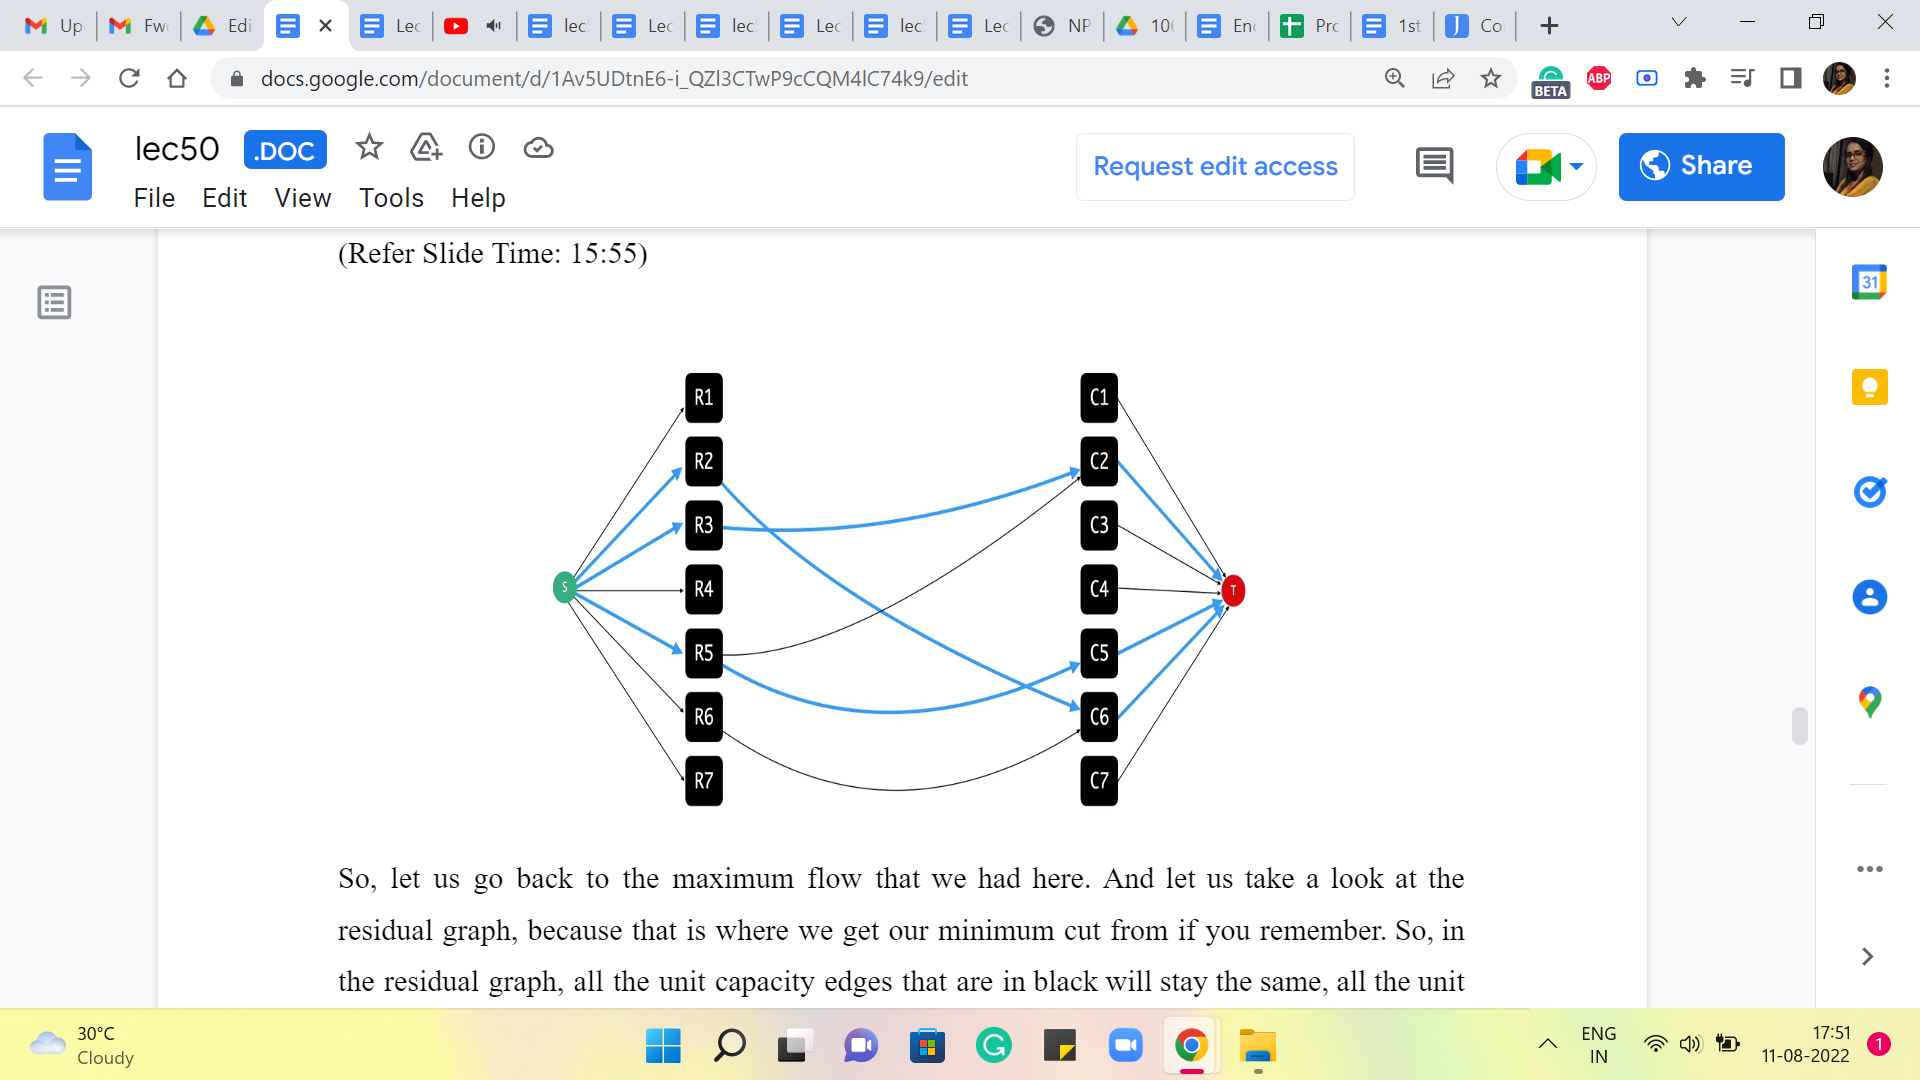The width and height of the screenshot is (1920, 1080).
Task: Open Google Calendar side panel
Action: pos(1869,283)
